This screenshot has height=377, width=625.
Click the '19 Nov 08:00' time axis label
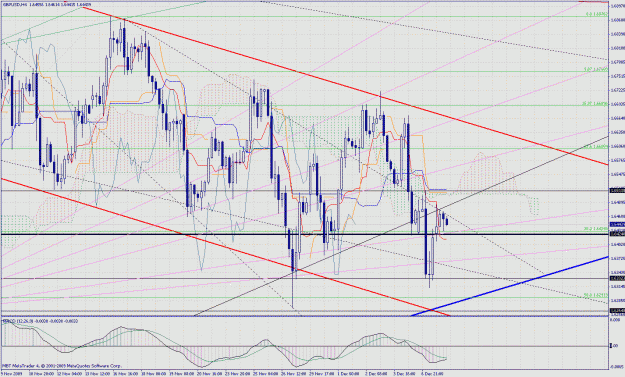tap(182, 374)
